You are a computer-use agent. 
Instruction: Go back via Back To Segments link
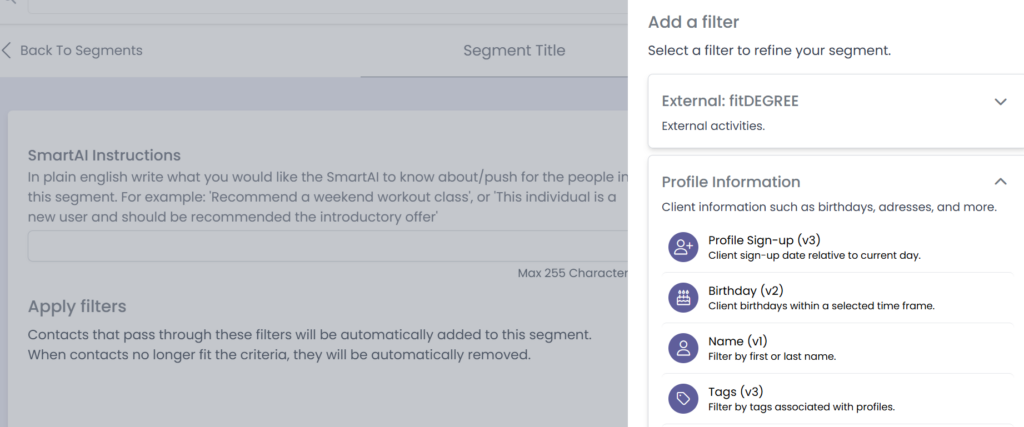(81, 50)
